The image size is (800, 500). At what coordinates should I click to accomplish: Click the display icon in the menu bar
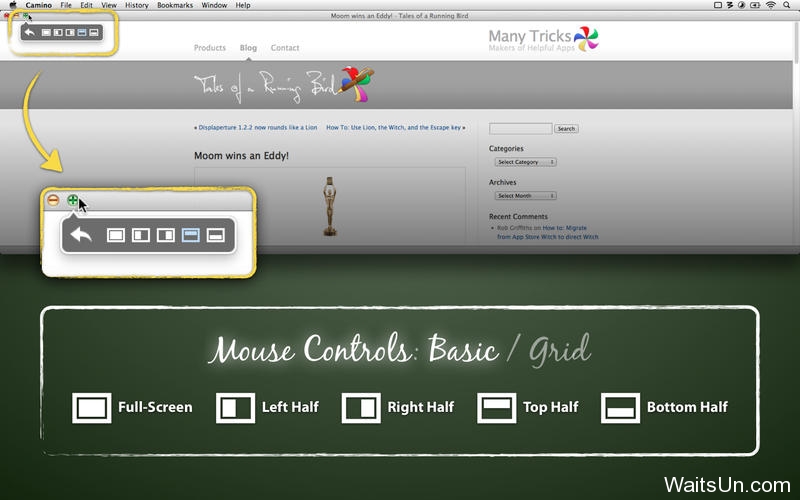coord(717,5)
